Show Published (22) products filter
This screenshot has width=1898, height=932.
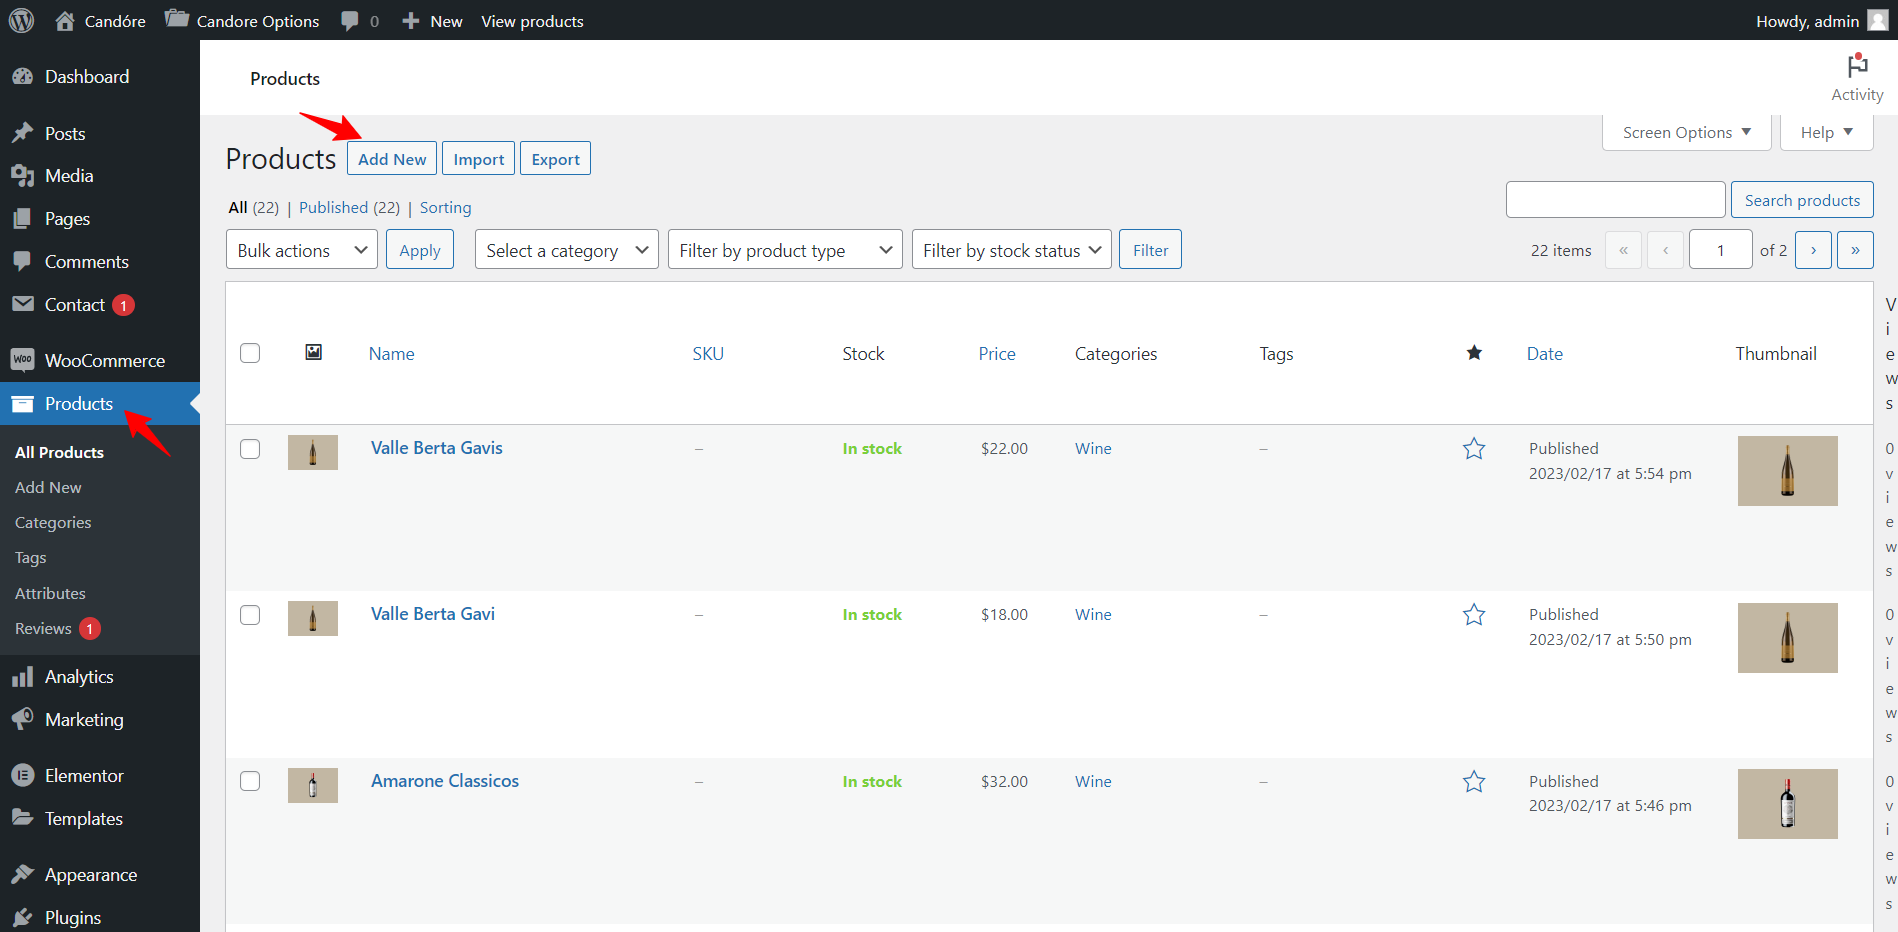point(349,207)
